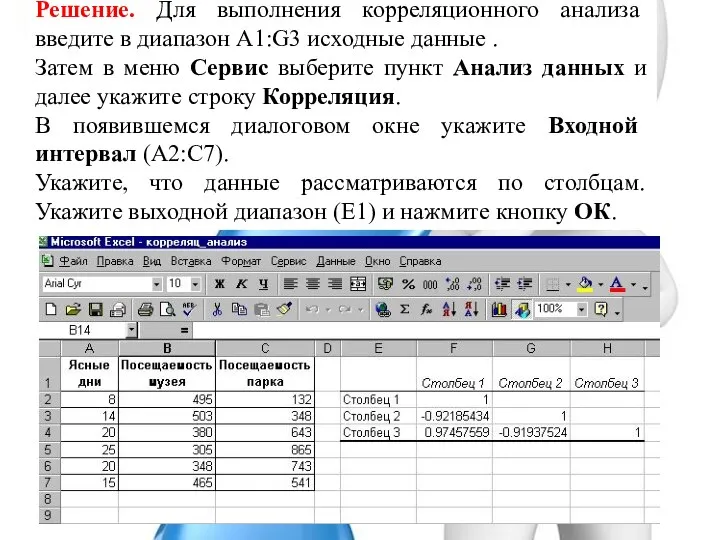Send workbook by e-mail
The width and height of the screenshot is (720, 540).
pyautogui.click(x=118, y=309)
